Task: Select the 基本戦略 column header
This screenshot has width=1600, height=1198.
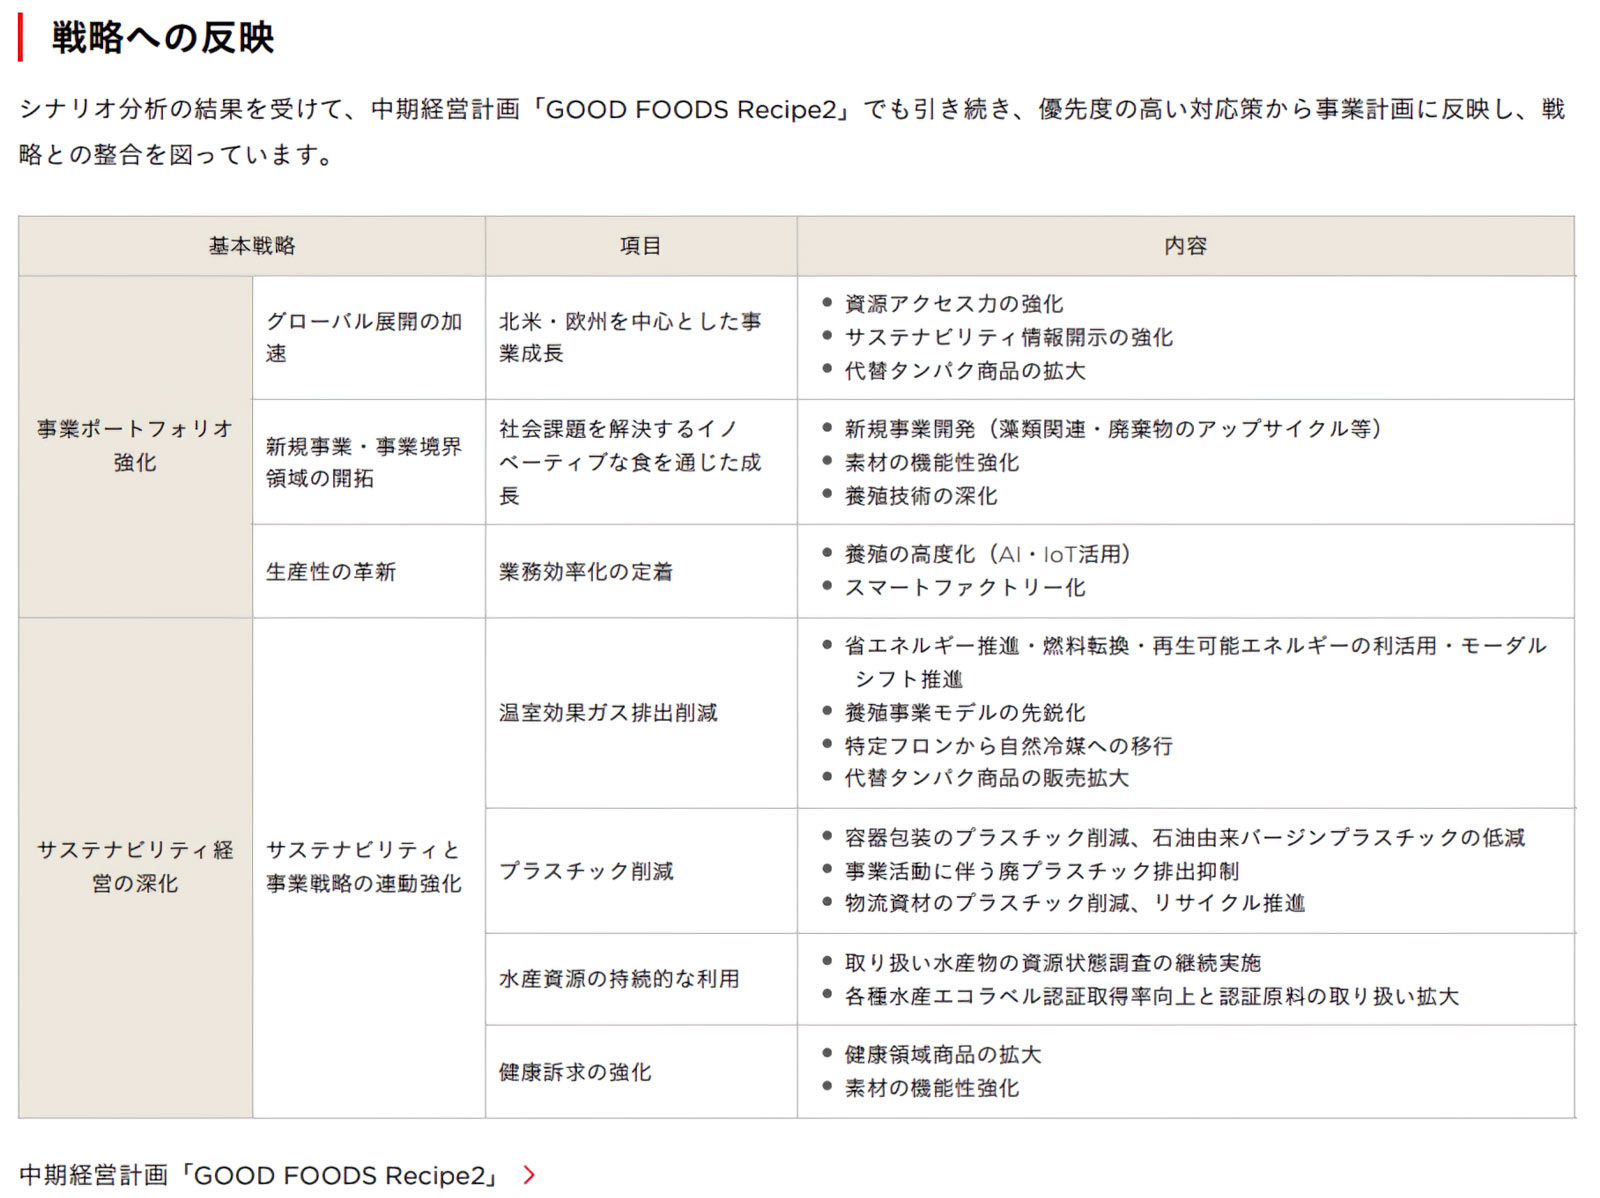Action: [x=252, y=246]
